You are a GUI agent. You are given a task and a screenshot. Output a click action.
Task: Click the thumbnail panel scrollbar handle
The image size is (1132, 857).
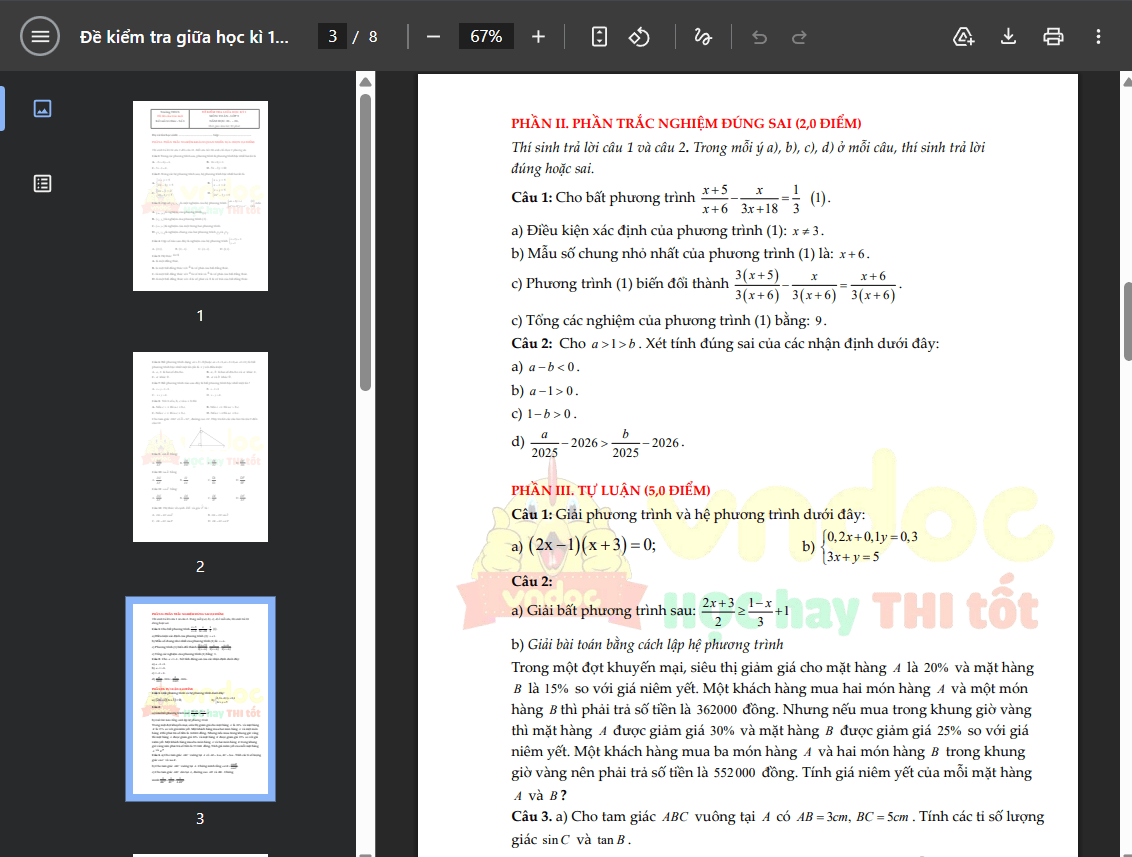pos(365,242)
